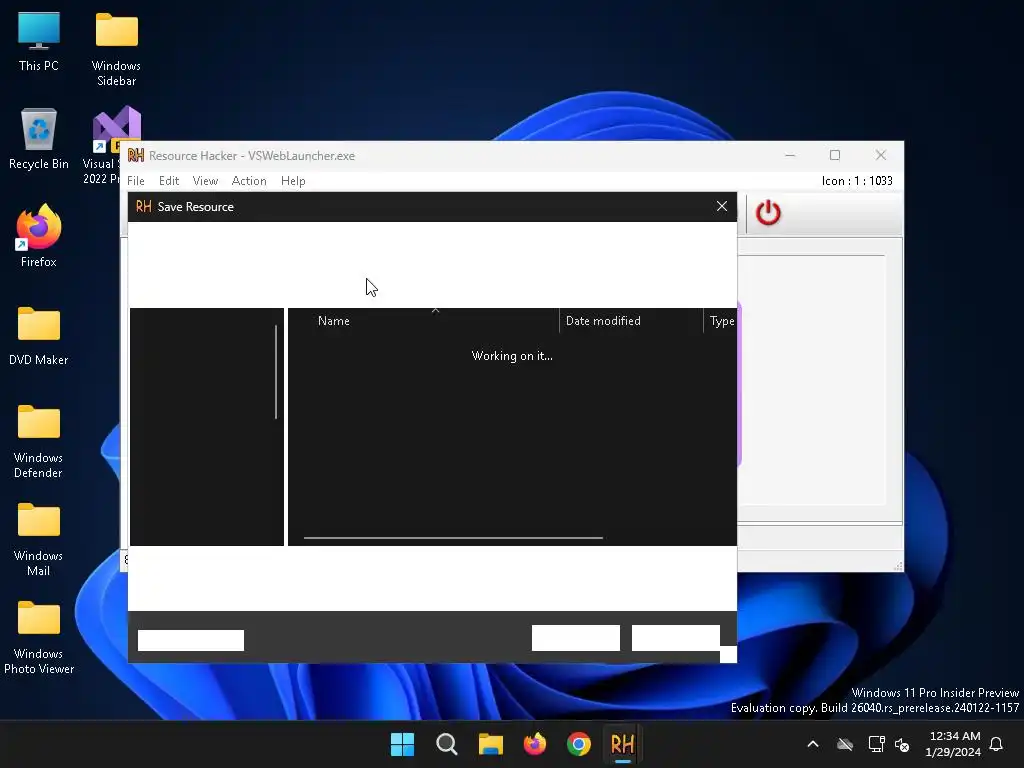Open the Windows Defender folder icon
This screenshot has height=768, width=1024.
click(39, 441)
